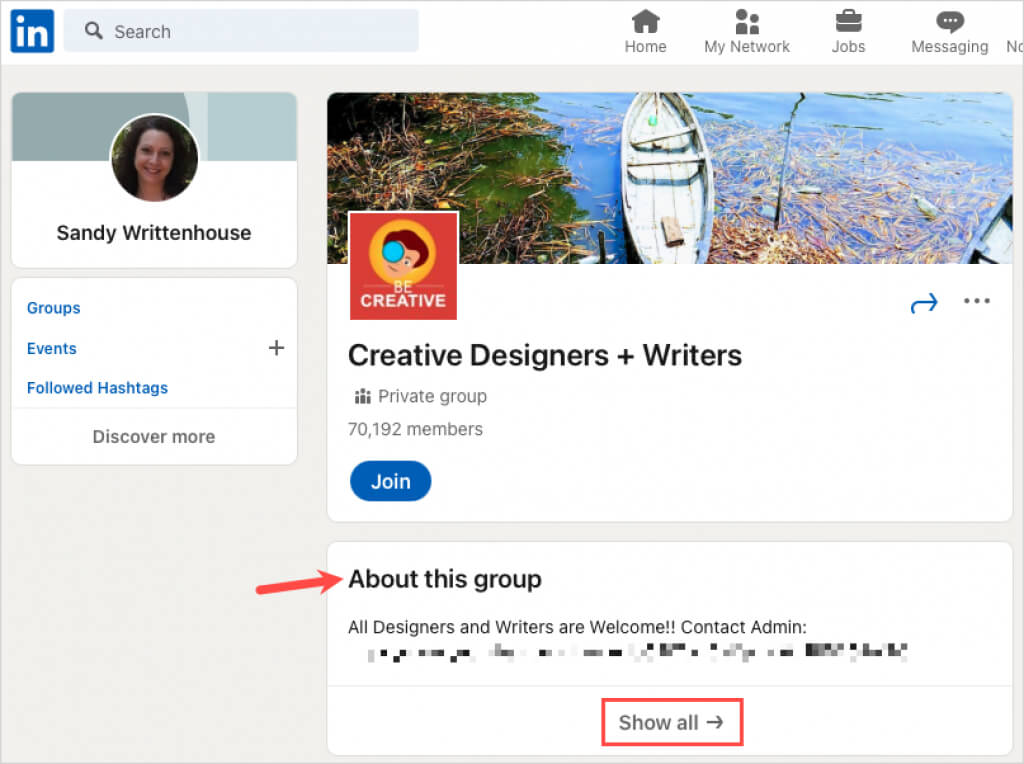Open the Events link in sidebar
This screenshot has height=764, width=1024.
[x=52, y=348]
